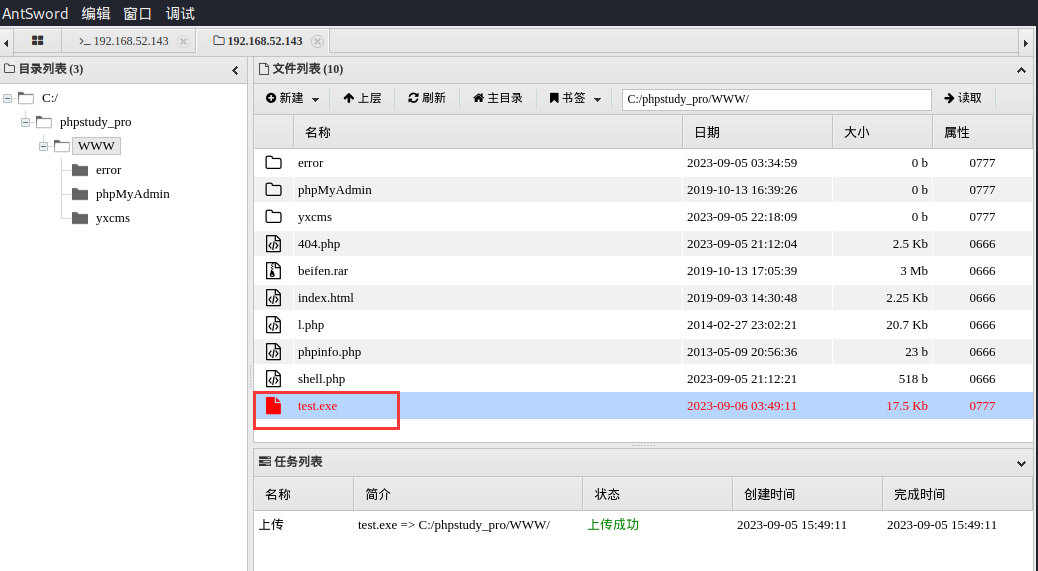Click the 新建 button
This screenshot has width=1038, height=571.
[x=285, y=98]
